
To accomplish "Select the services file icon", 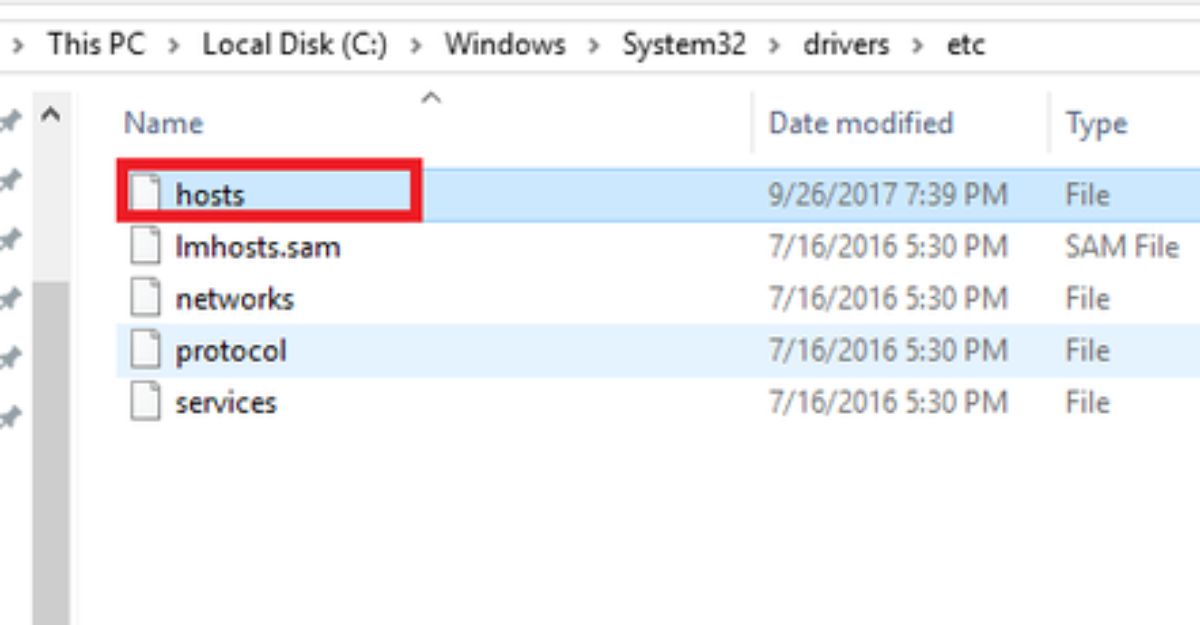I will coord(146,402).
